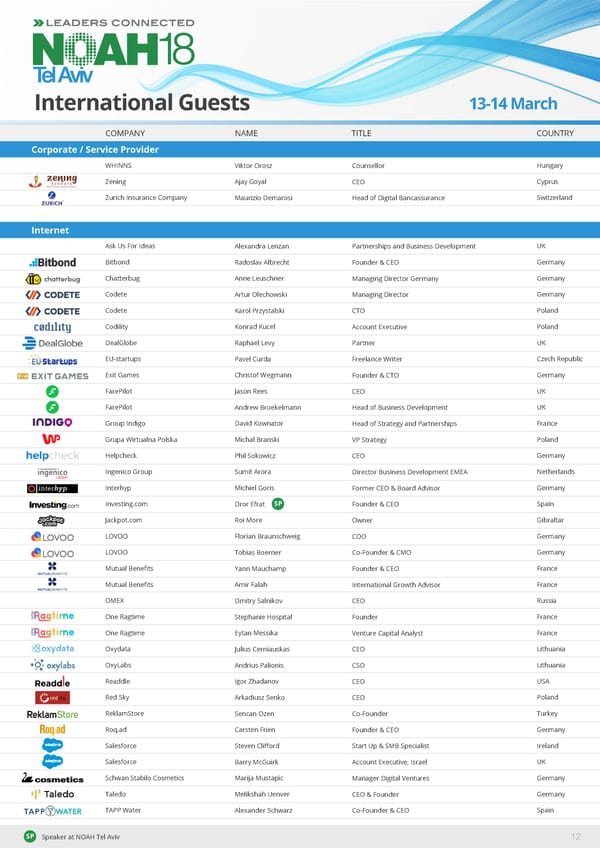600x848 pixels.
Task: Click the Chatterbug logo
Action: tap(52, 278)
